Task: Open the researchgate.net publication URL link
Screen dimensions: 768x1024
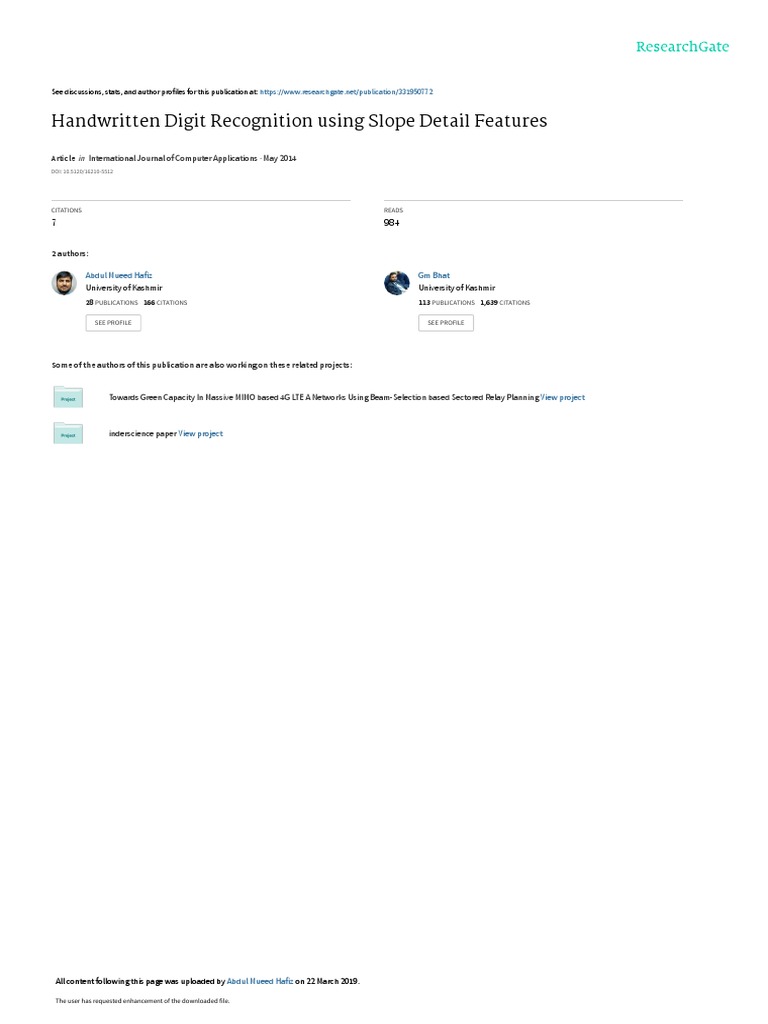Action: [x=346, y=92]
